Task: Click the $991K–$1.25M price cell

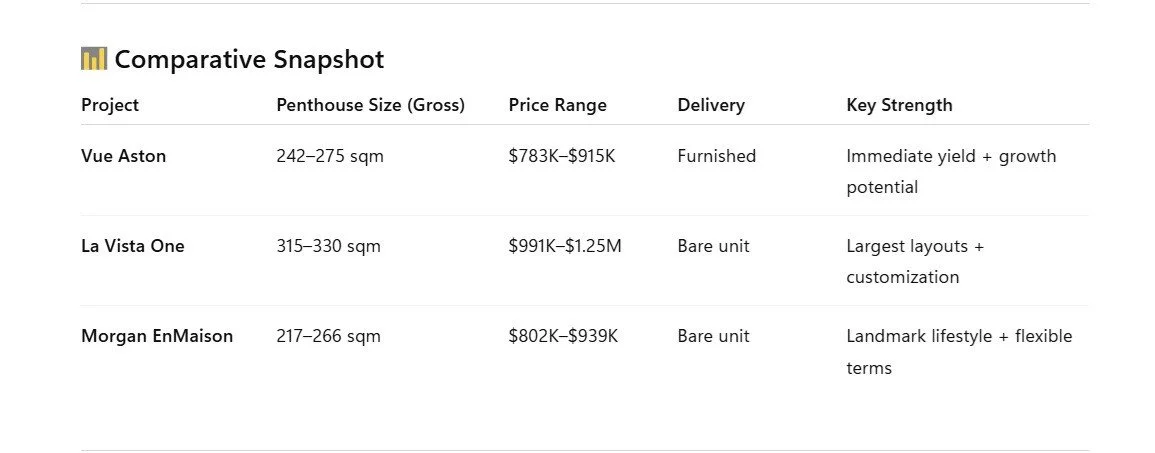Action: (x=565, y=246)
